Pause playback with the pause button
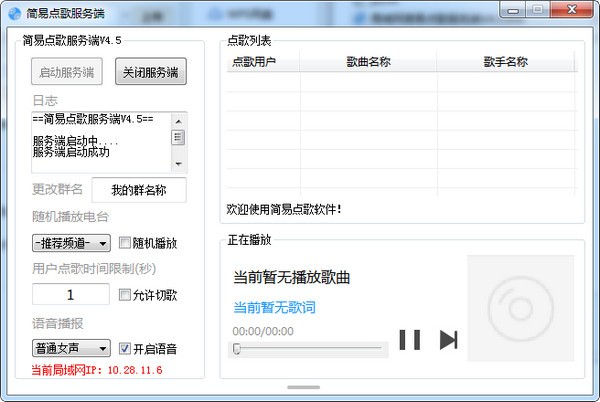The width and height of the screenshot is (600, 402). click(409, 340)
